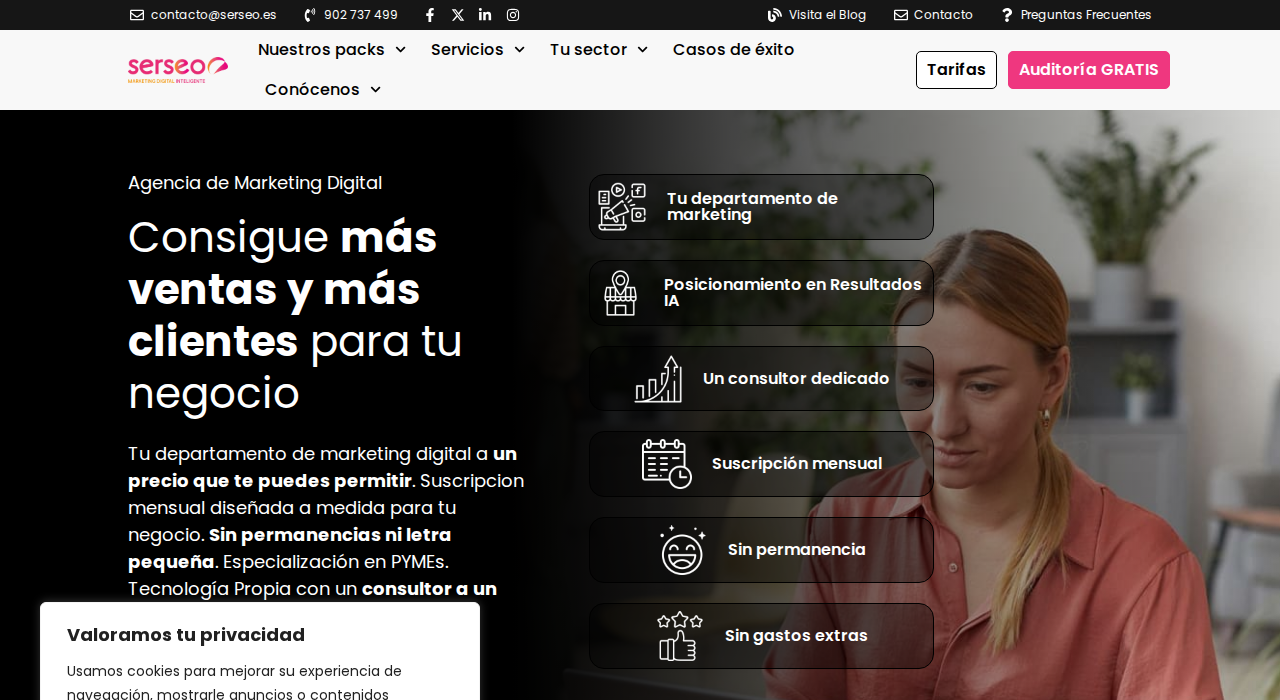Click the Serseo logo
Viewport: 1280px width, 700px height.
178,70
